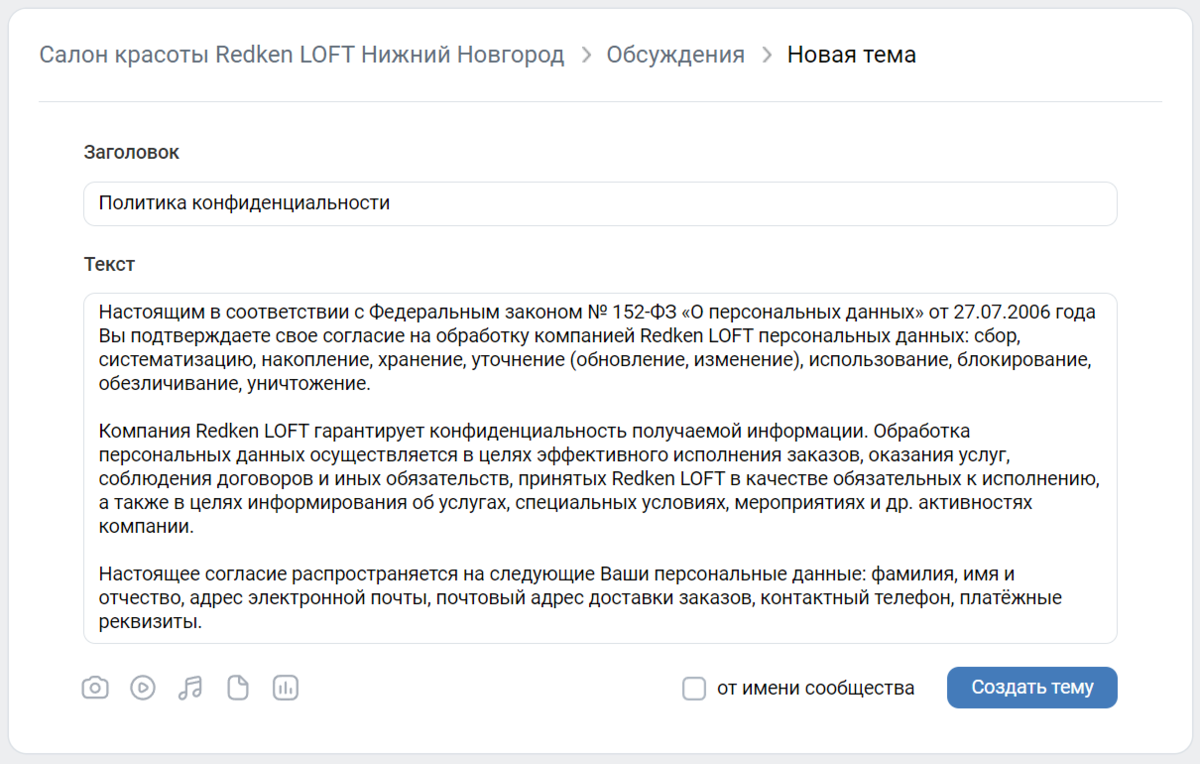Viewport: 1200px width, 764px height.
Task: Attach a photo using the camera icon
Action: 95,687
